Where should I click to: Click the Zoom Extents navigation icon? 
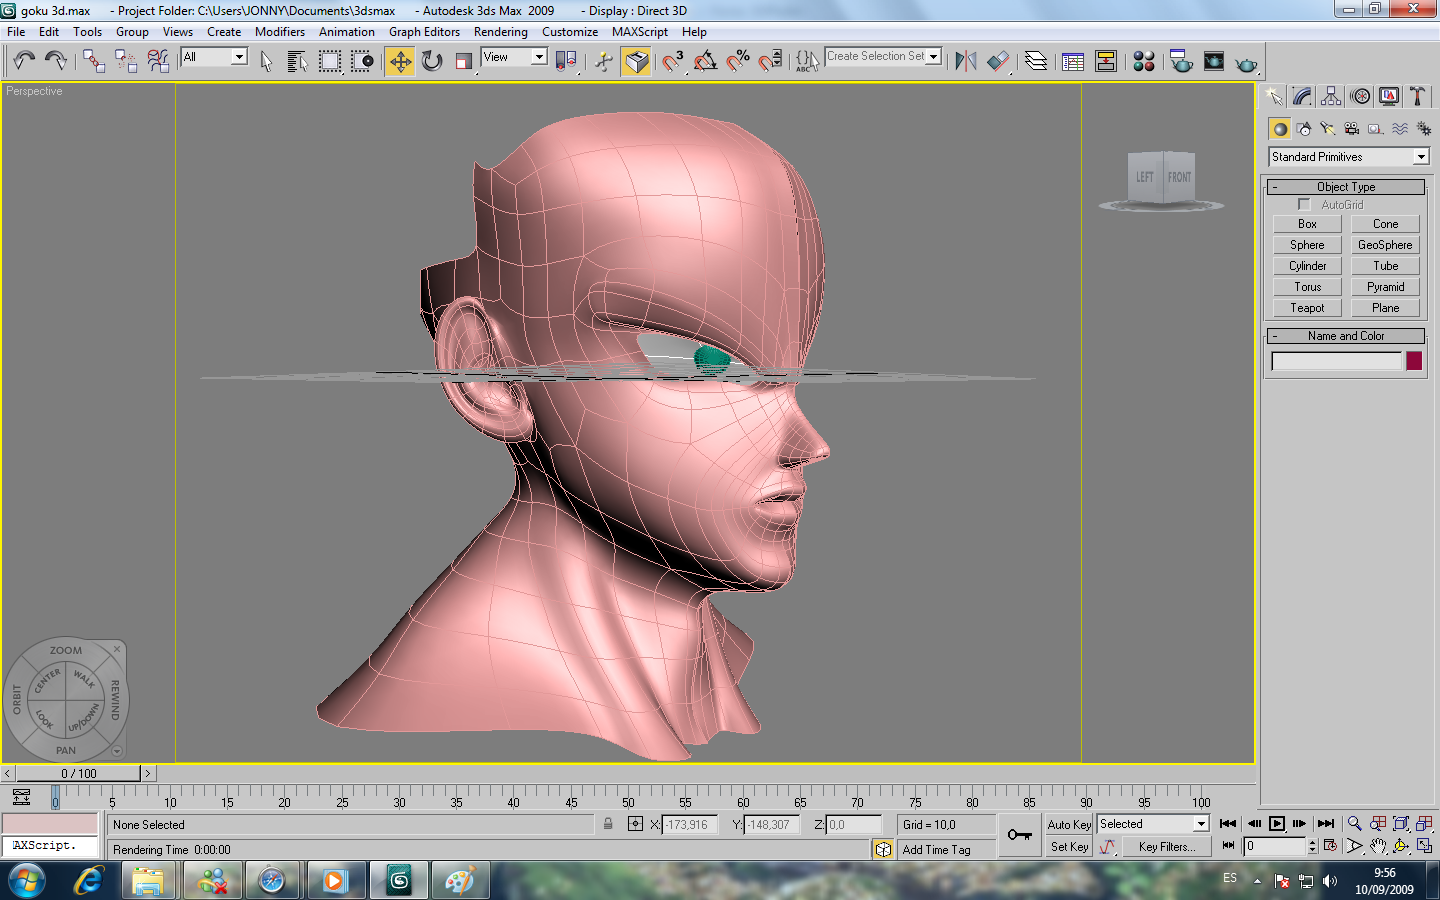point(1401,823)
